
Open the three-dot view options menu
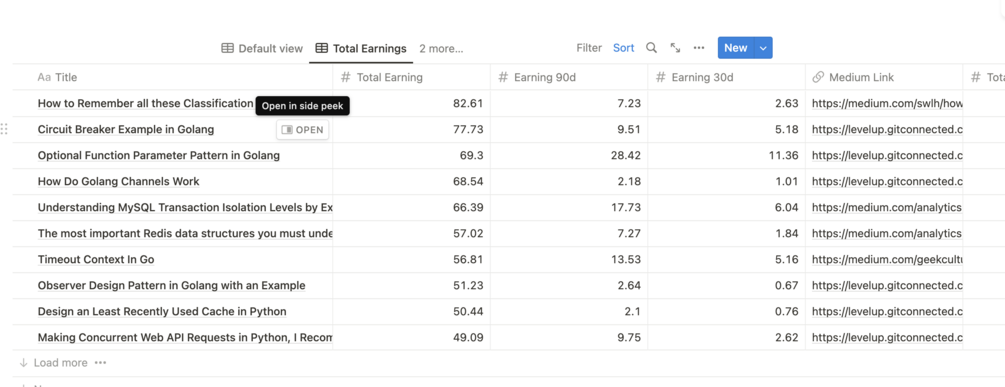[x=699, y=48]
